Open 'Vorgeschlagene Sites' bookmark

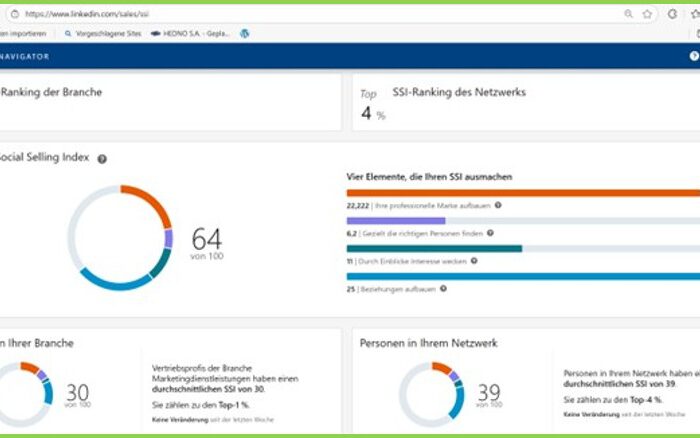[104, 33]
